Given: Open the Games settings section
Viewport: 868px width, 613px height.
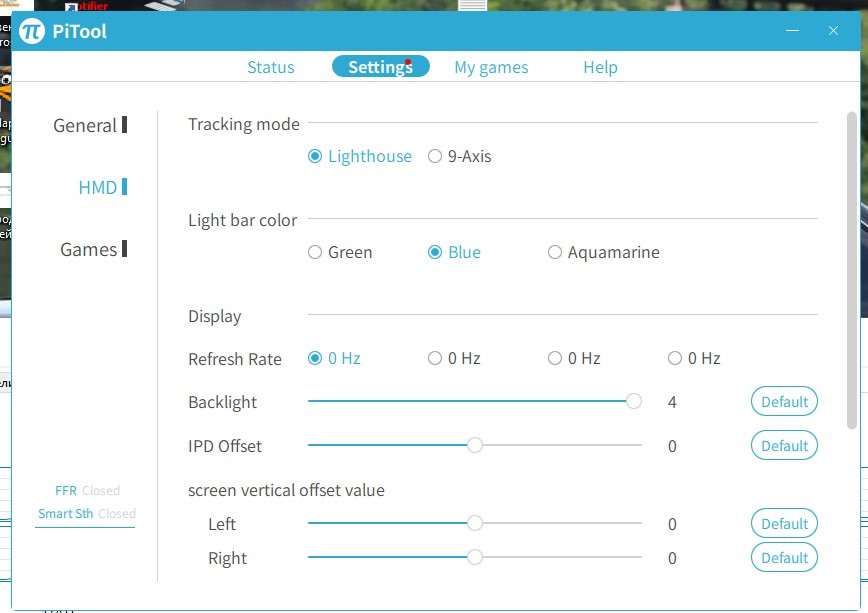Looking at the screenshot, I should pos(89,249).
